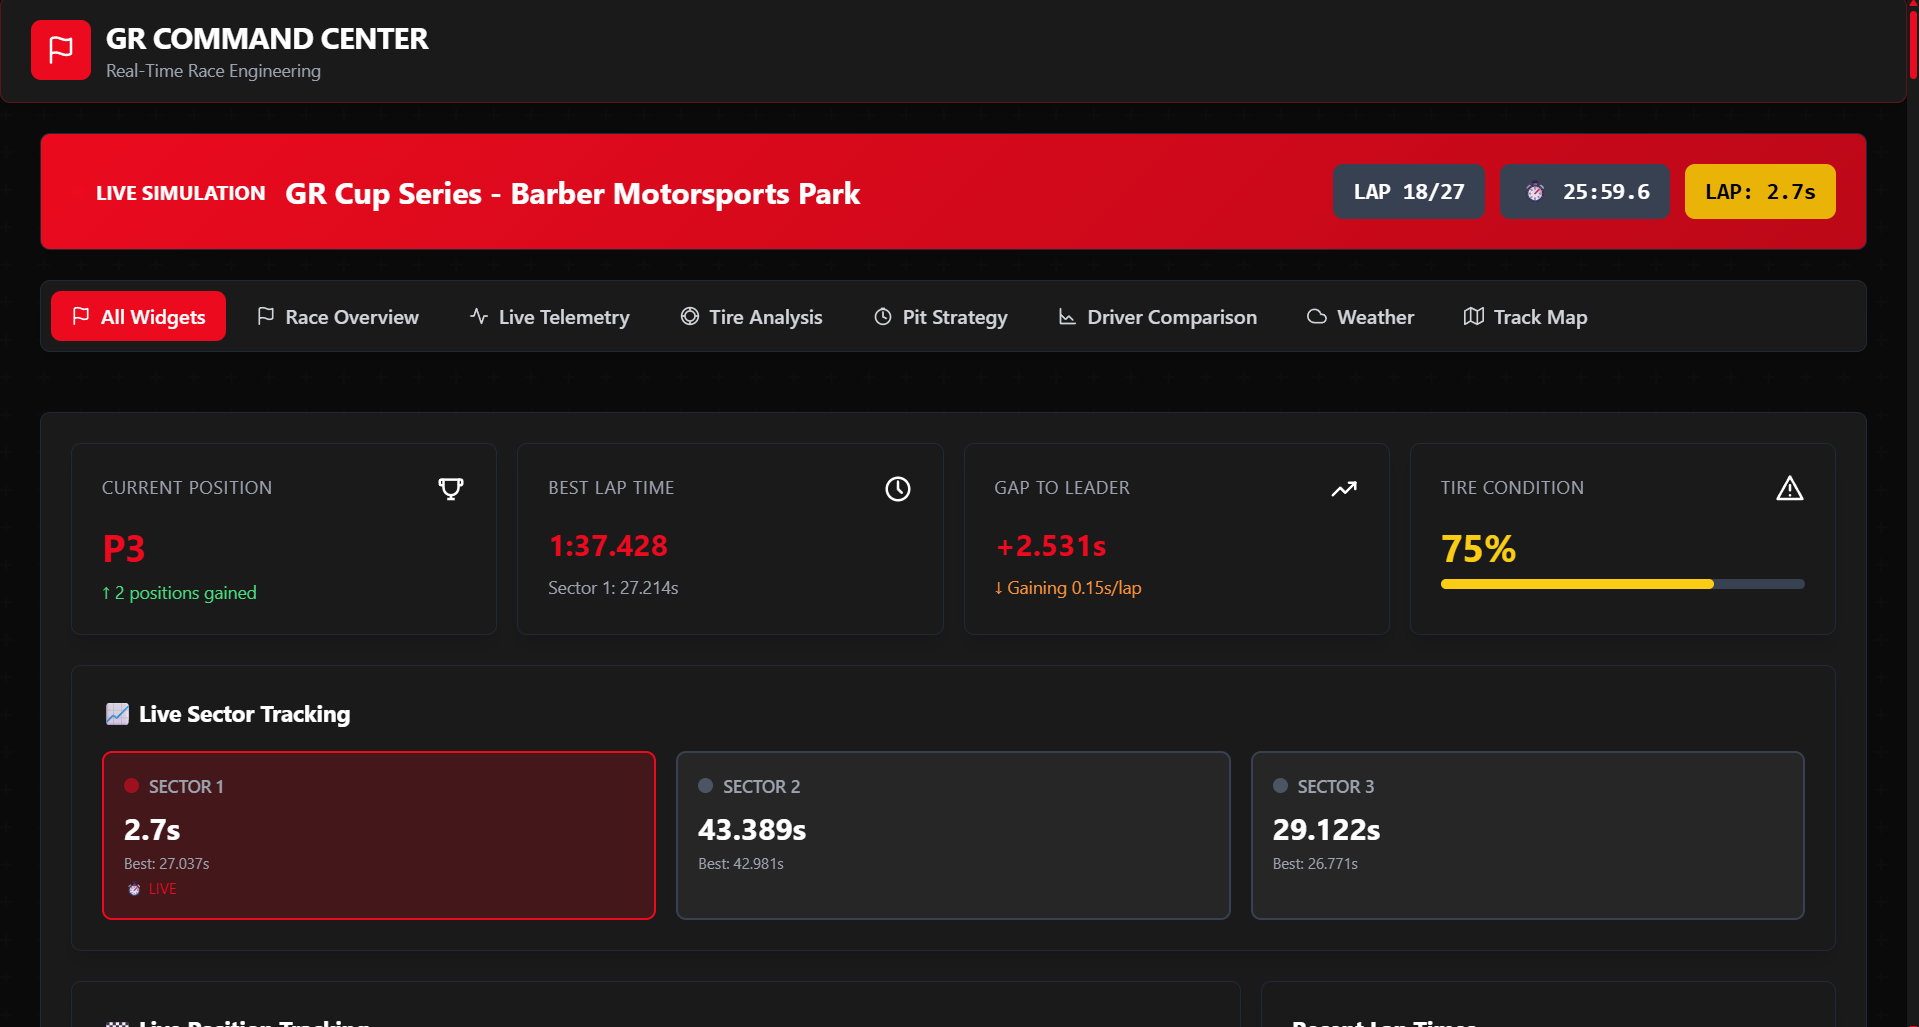This screenshot has width=1919, height=1027.
Task: Click the BEST LAP TIME label
Action: [611, 488]
